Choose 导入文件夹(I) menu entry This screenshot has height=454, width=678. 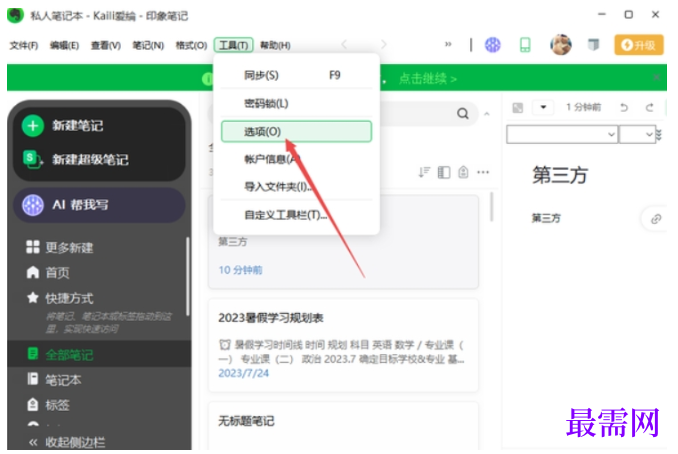click(x=296, y=186)
